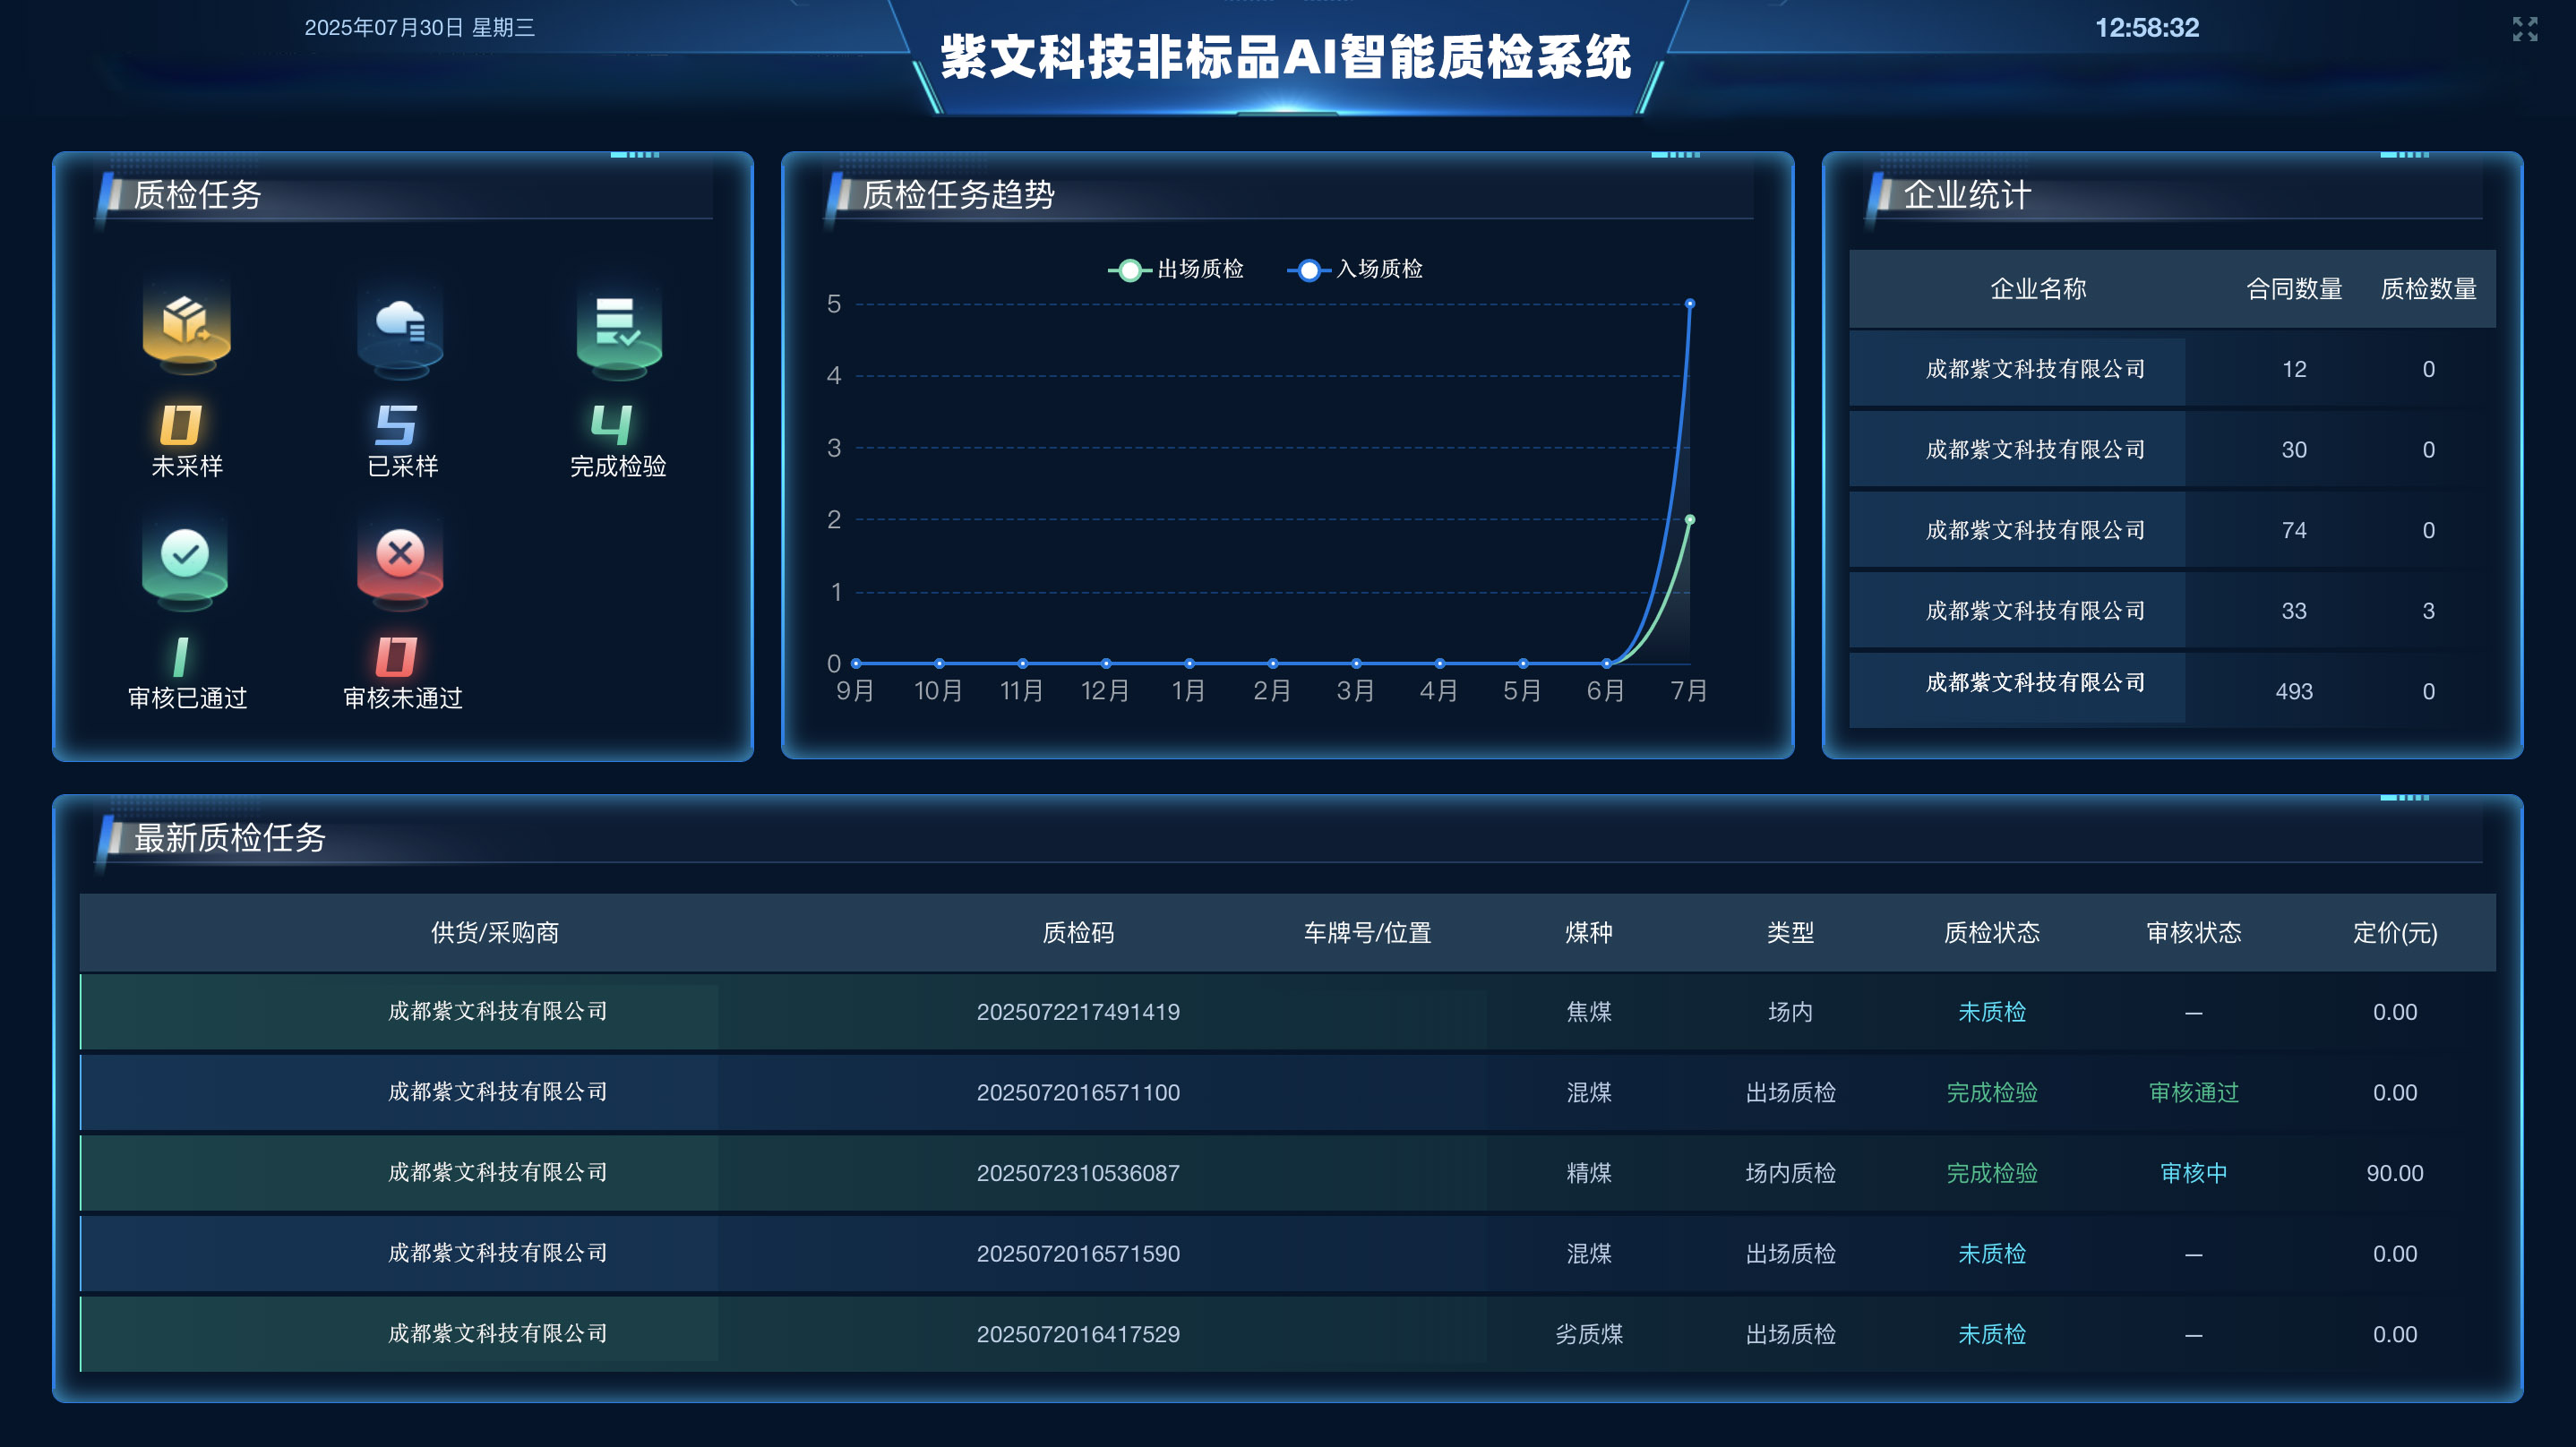Click the 审核未通过 label
Image resolution: width=2576 pixels, height=1447 pixels.
pos(403,698)
